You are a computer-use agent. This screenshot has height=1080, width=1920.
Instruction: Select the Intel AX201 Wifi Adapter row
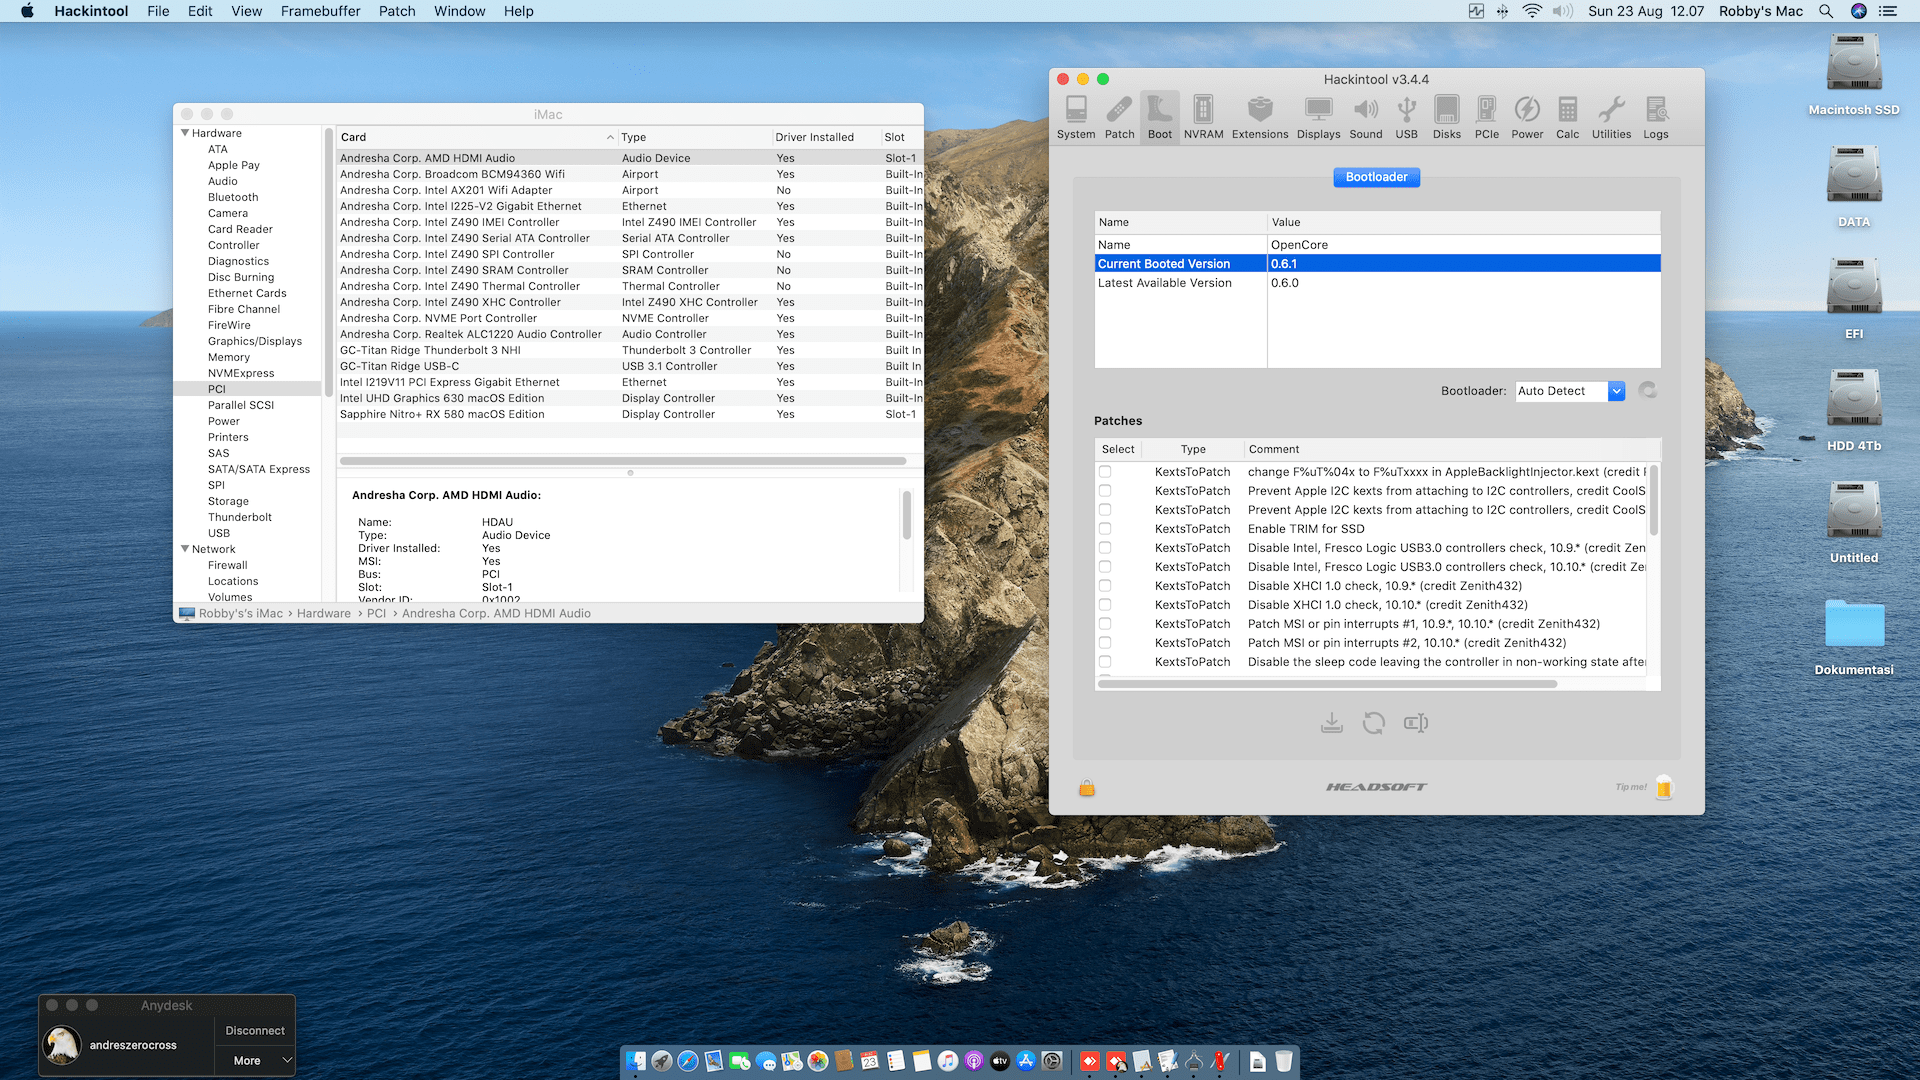click(630, 190)
